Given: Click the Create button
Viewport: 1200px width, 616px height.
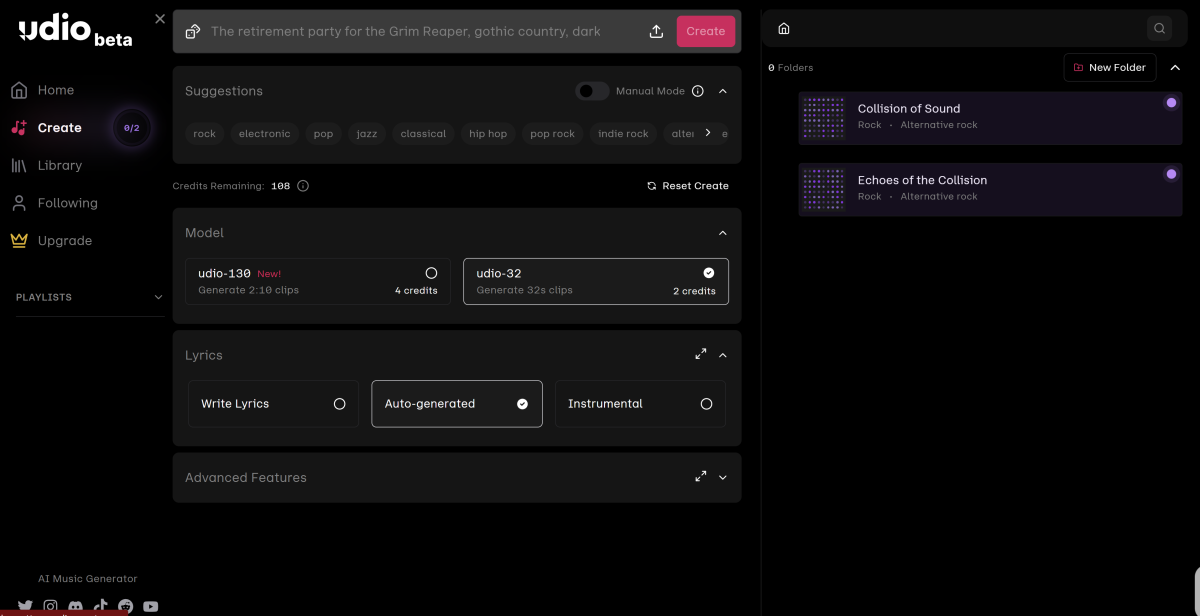Looking at the screenshot, I should pyautogui.click(x=705, y=31).
